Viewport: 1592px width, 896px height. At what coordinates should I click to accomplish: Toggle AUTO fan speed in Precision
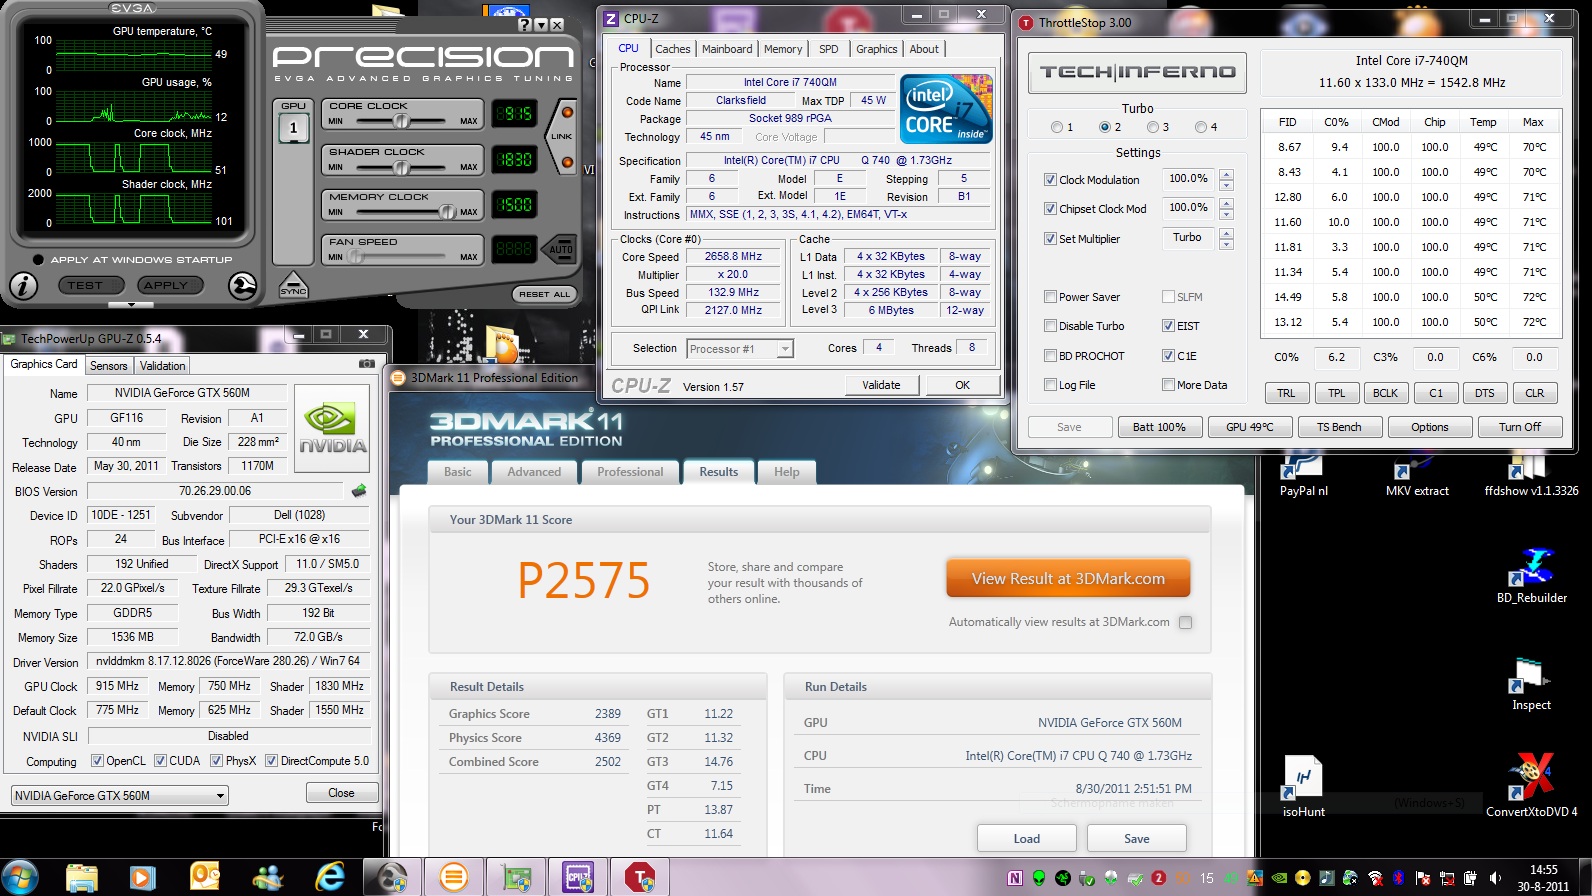561,249
